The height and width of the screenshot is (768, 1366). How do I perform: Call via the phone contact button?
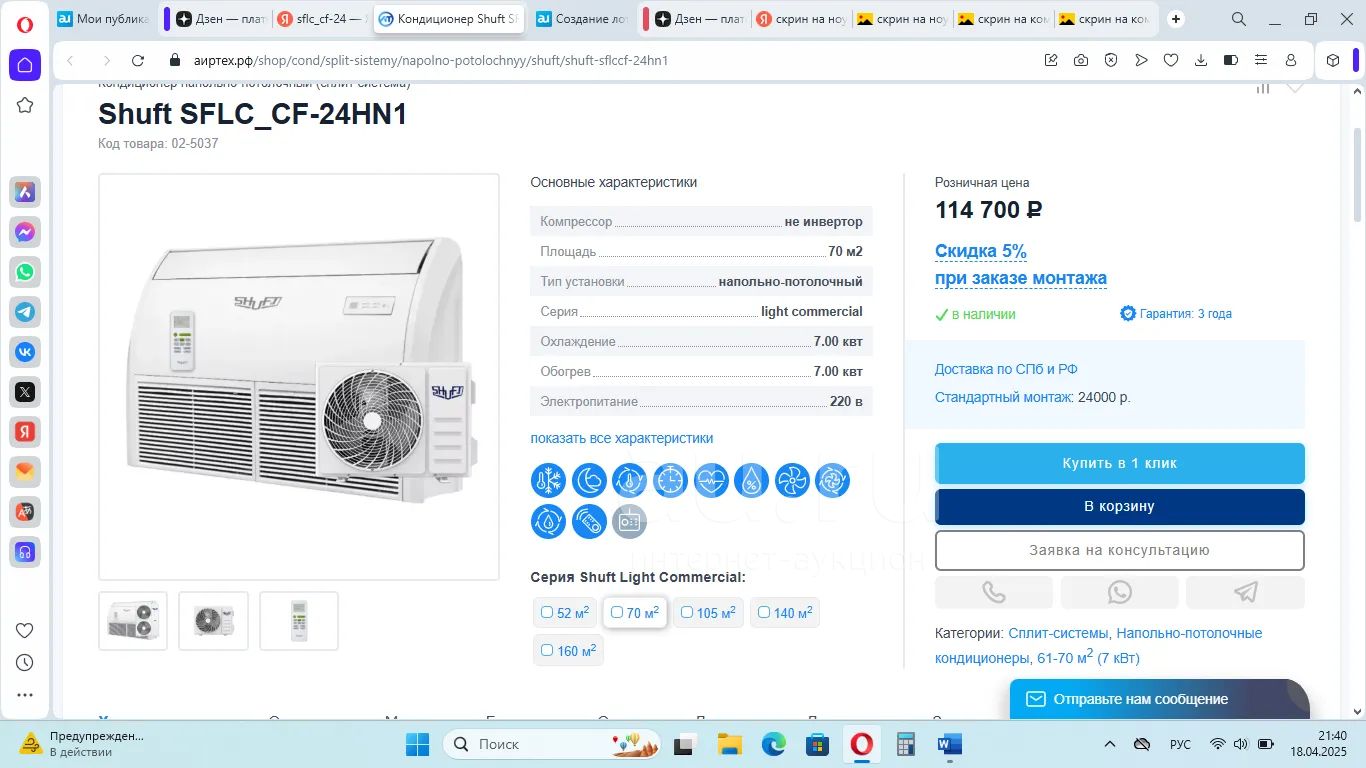994,592
